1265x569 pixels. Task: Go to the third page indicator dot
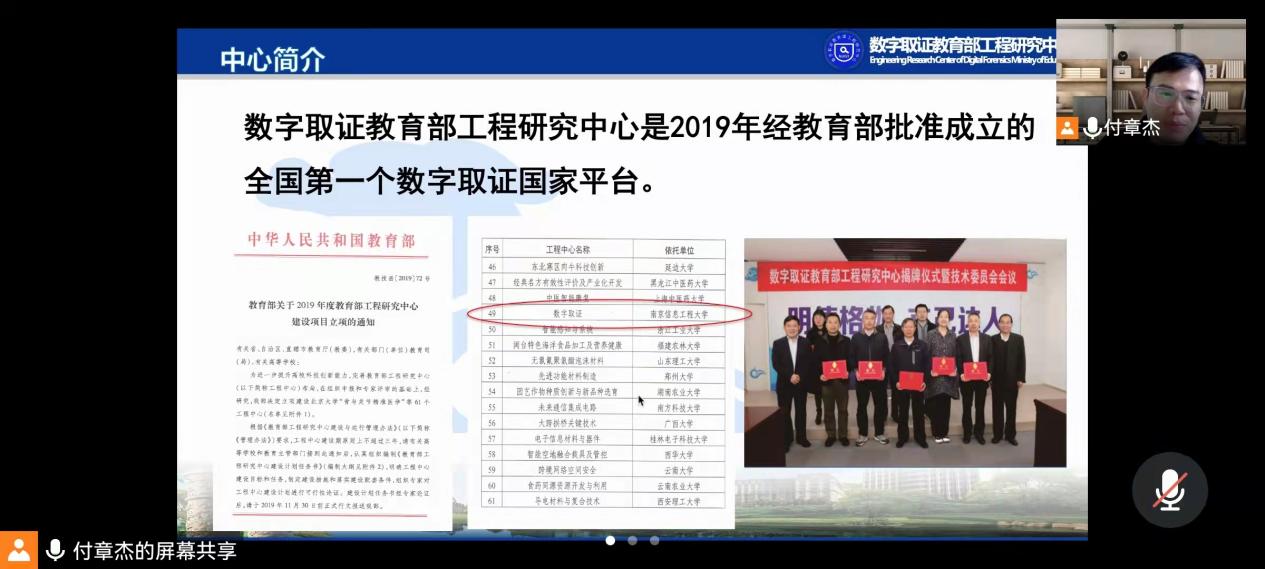[x=654, y=541]
